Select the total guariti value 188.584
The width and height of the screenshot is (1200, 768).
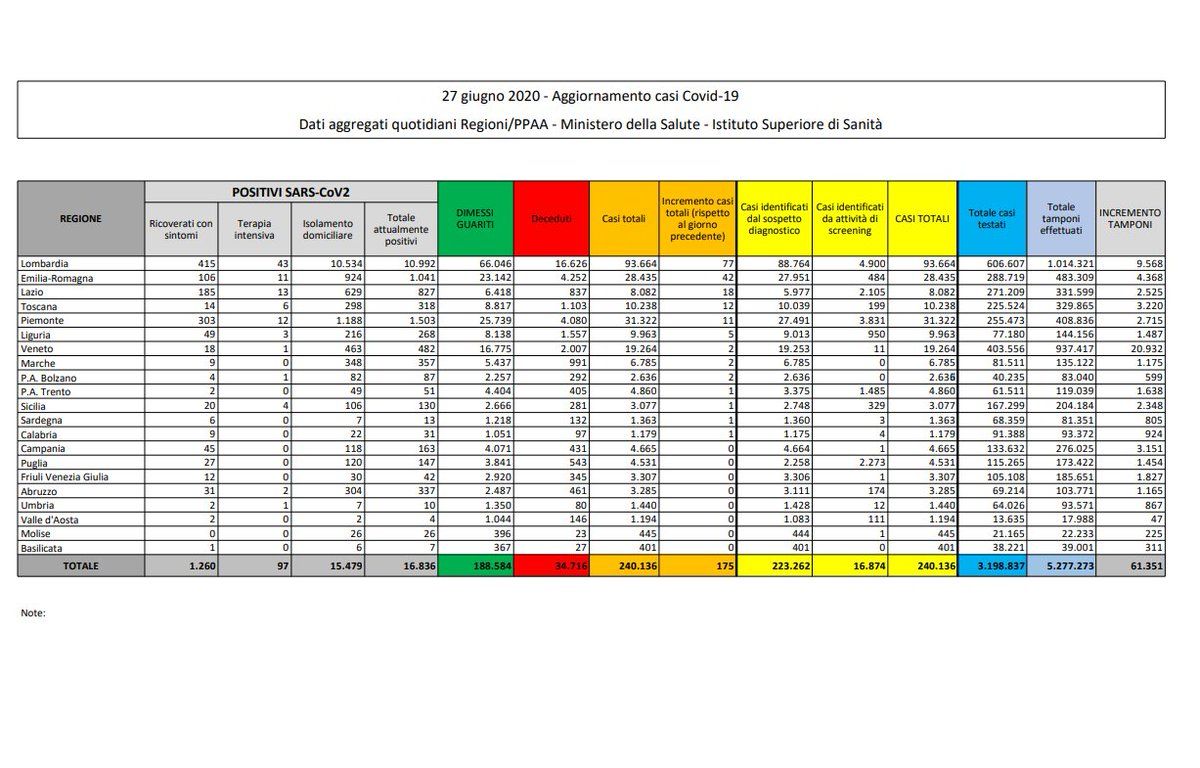coord(475,566)
